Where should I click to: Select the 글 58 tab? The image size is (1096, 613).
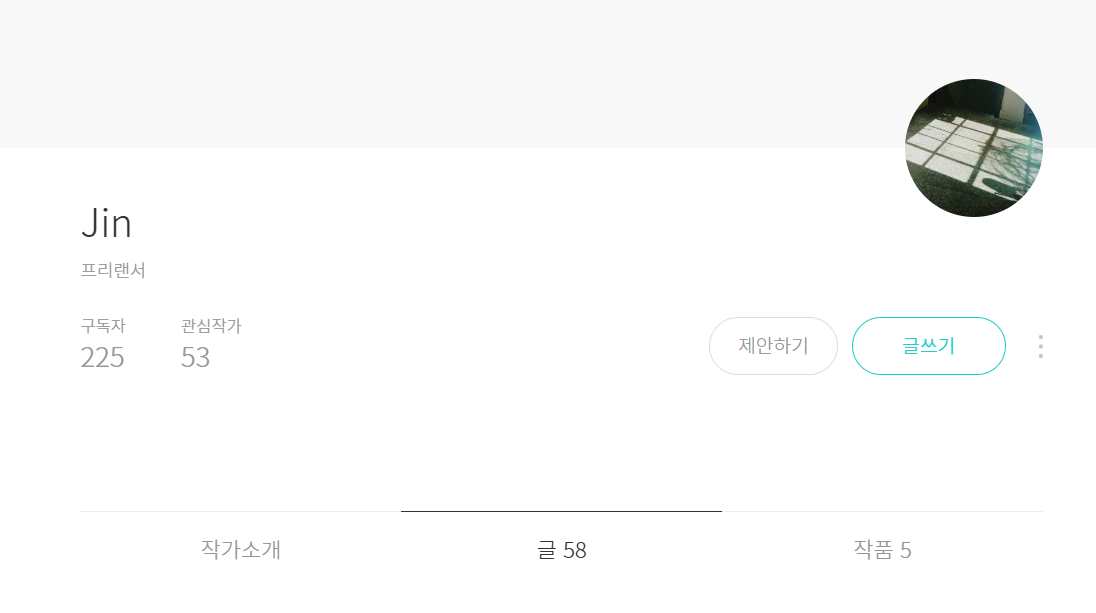(561, 550)
